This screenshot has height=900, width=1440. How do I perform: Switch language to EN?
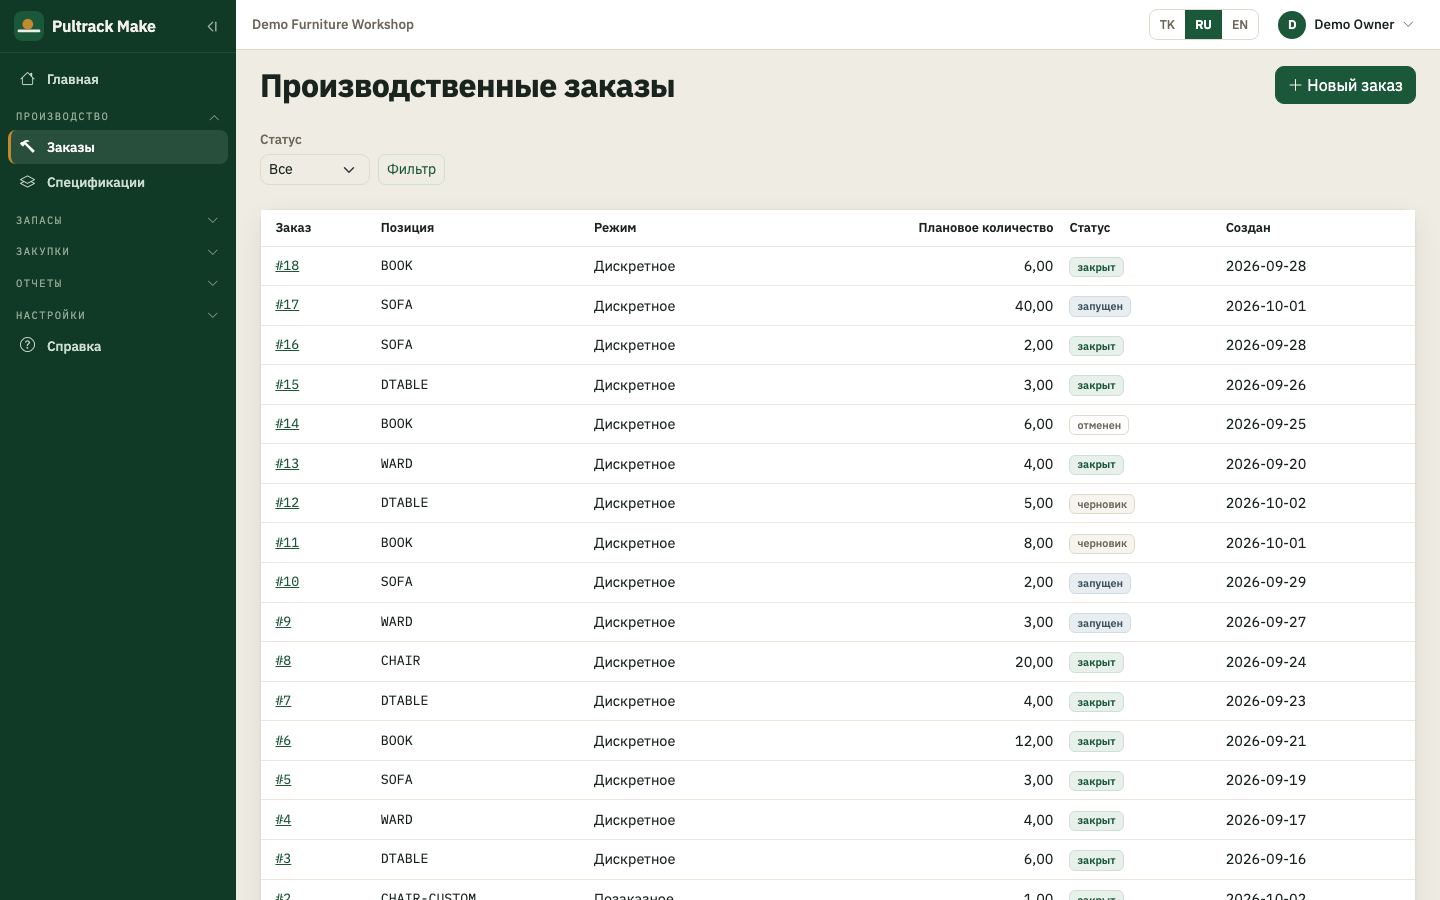coord(1240,25)
